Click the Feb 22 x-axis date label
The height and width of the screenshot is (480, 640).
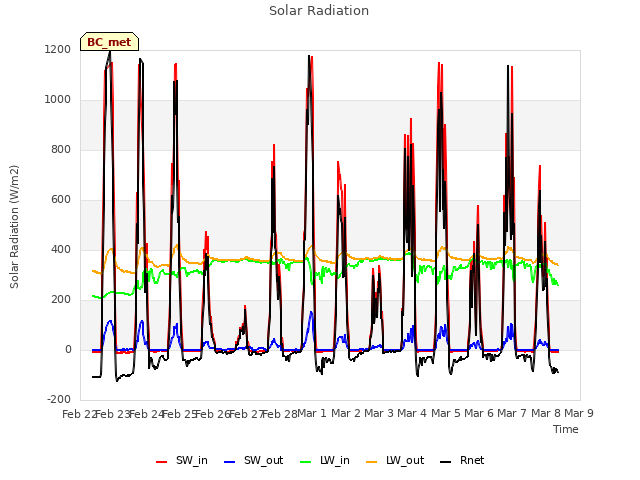[79, 414]
